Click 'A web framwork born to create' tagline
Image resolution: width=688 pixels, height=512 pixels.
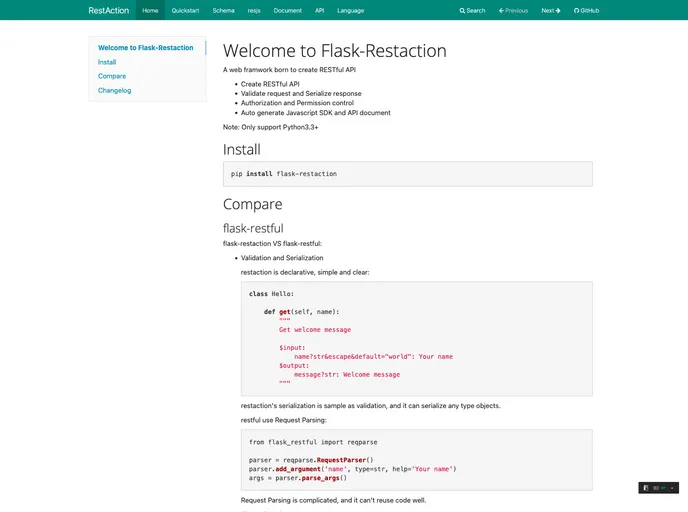coord(290,70)
